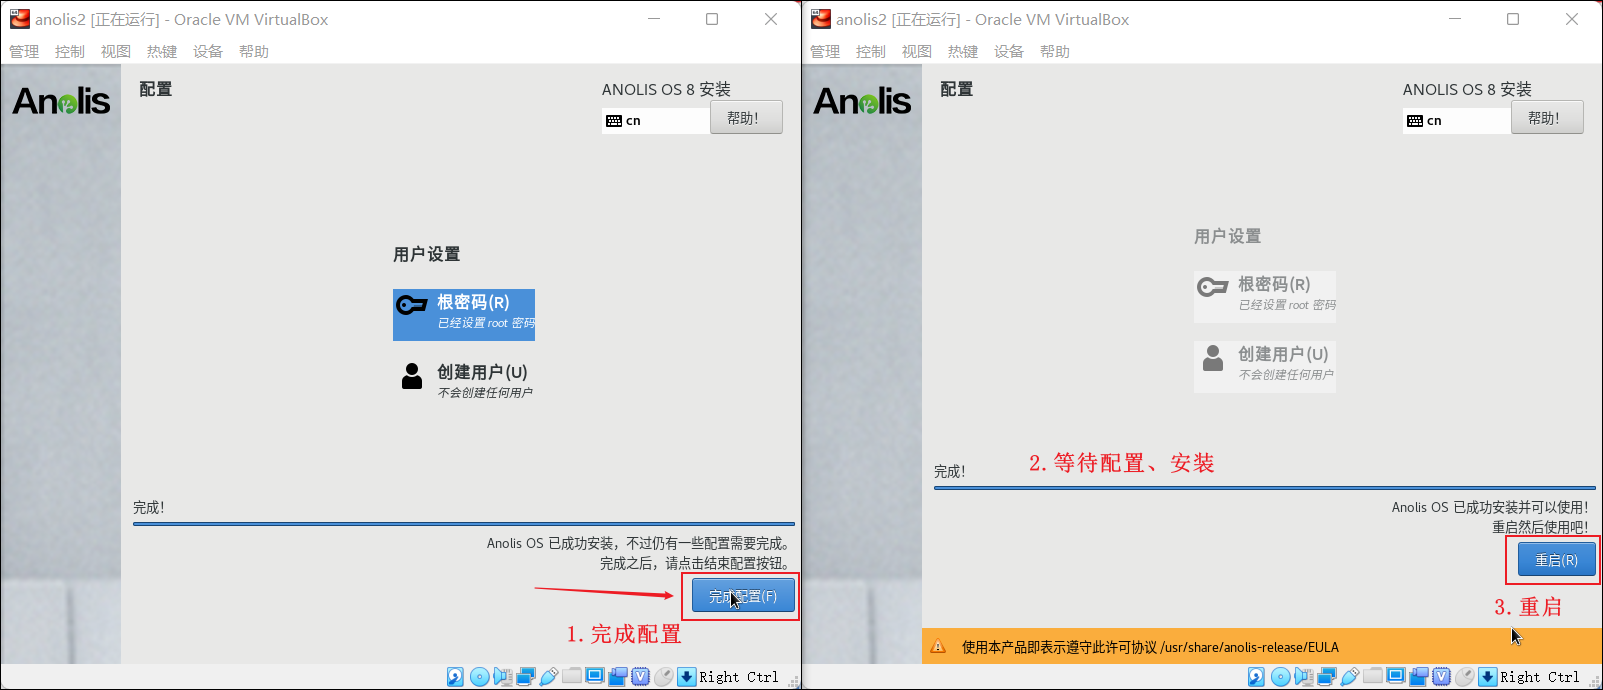Click Anolis logo in 重启 window
Image resolution: width=1603 pixels, height=690 pixels.
pyautogui.click(x=862, y=101)
